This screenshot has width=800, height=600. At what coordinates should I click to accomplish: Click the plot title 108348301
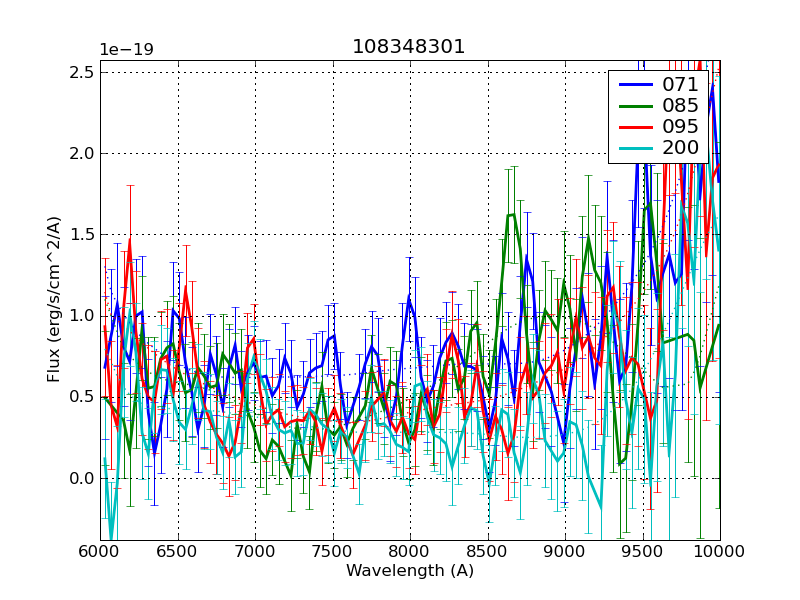(x=409, y=47)
